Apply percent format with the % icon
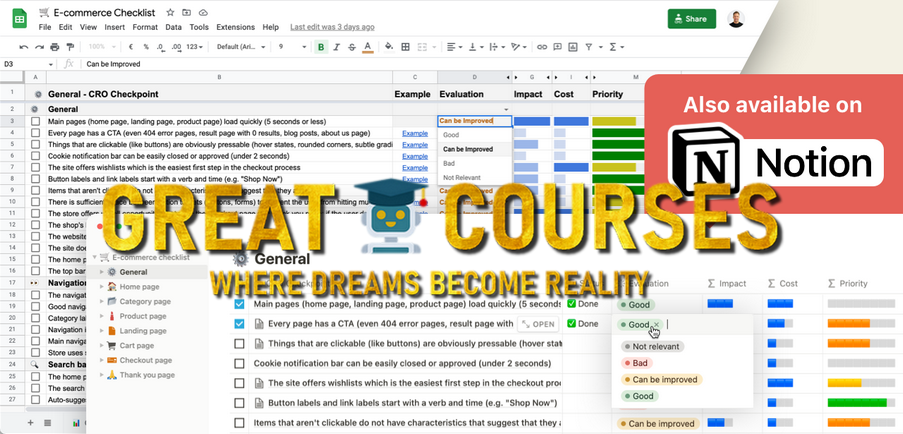 coord(146,47)
